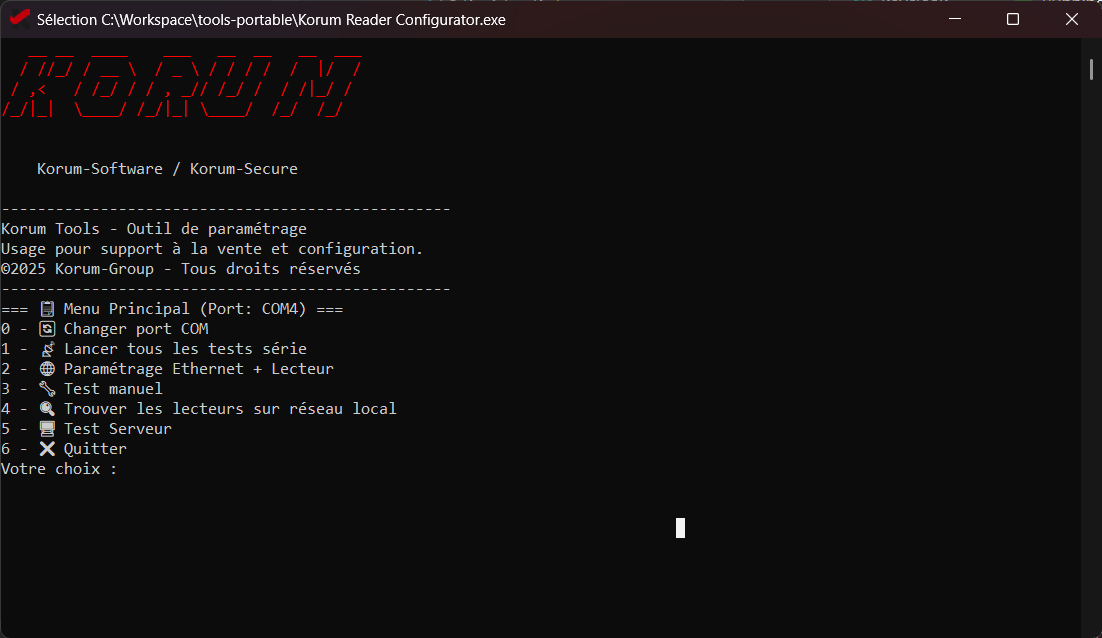Click the 'Lancer tous les tests série' line
1102x638 pixels.
tap(154, 349)
